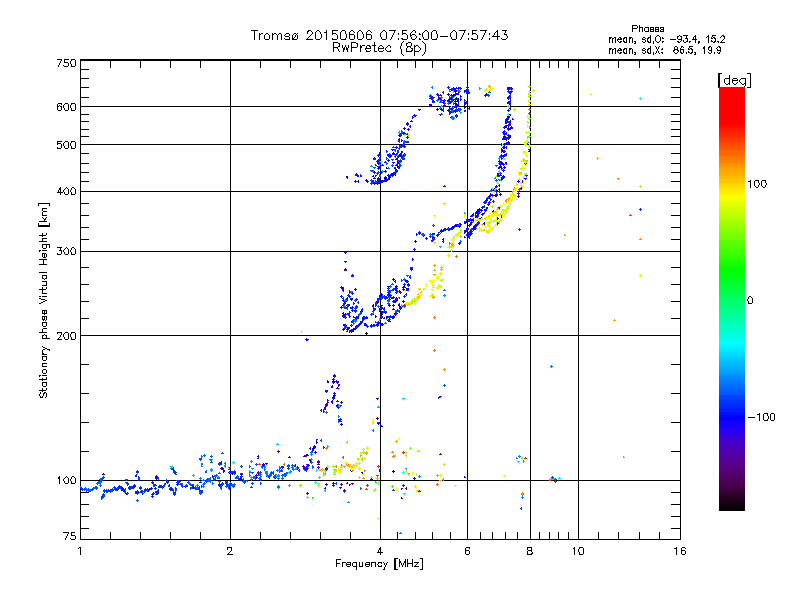The width and height of the screenshot is (800, 600).
Task: Click the y-axis tick label '500'
Action: click(66, 145)
